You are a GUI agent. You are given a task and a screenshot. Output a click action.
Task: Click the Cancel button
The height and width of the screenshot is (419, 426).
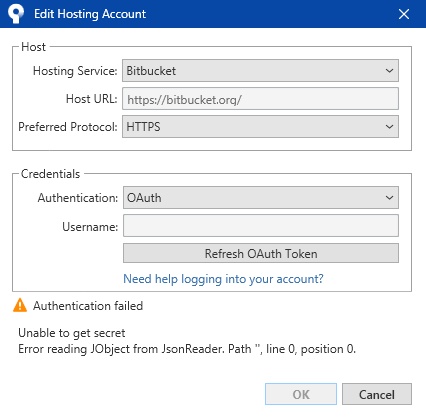(x=377, y=394)
